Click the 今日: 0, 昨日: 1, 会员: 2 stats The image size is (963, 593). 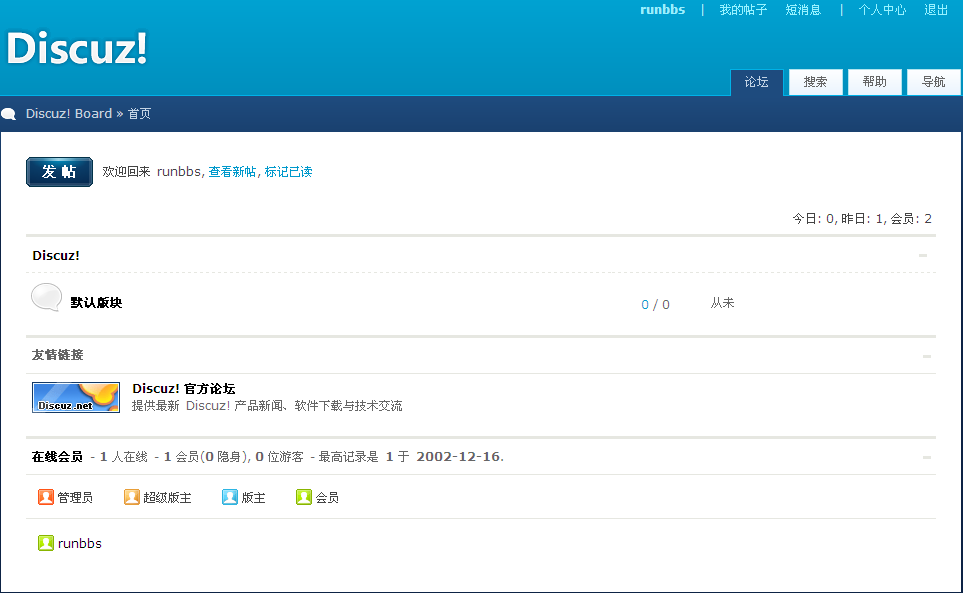point(862,219)
